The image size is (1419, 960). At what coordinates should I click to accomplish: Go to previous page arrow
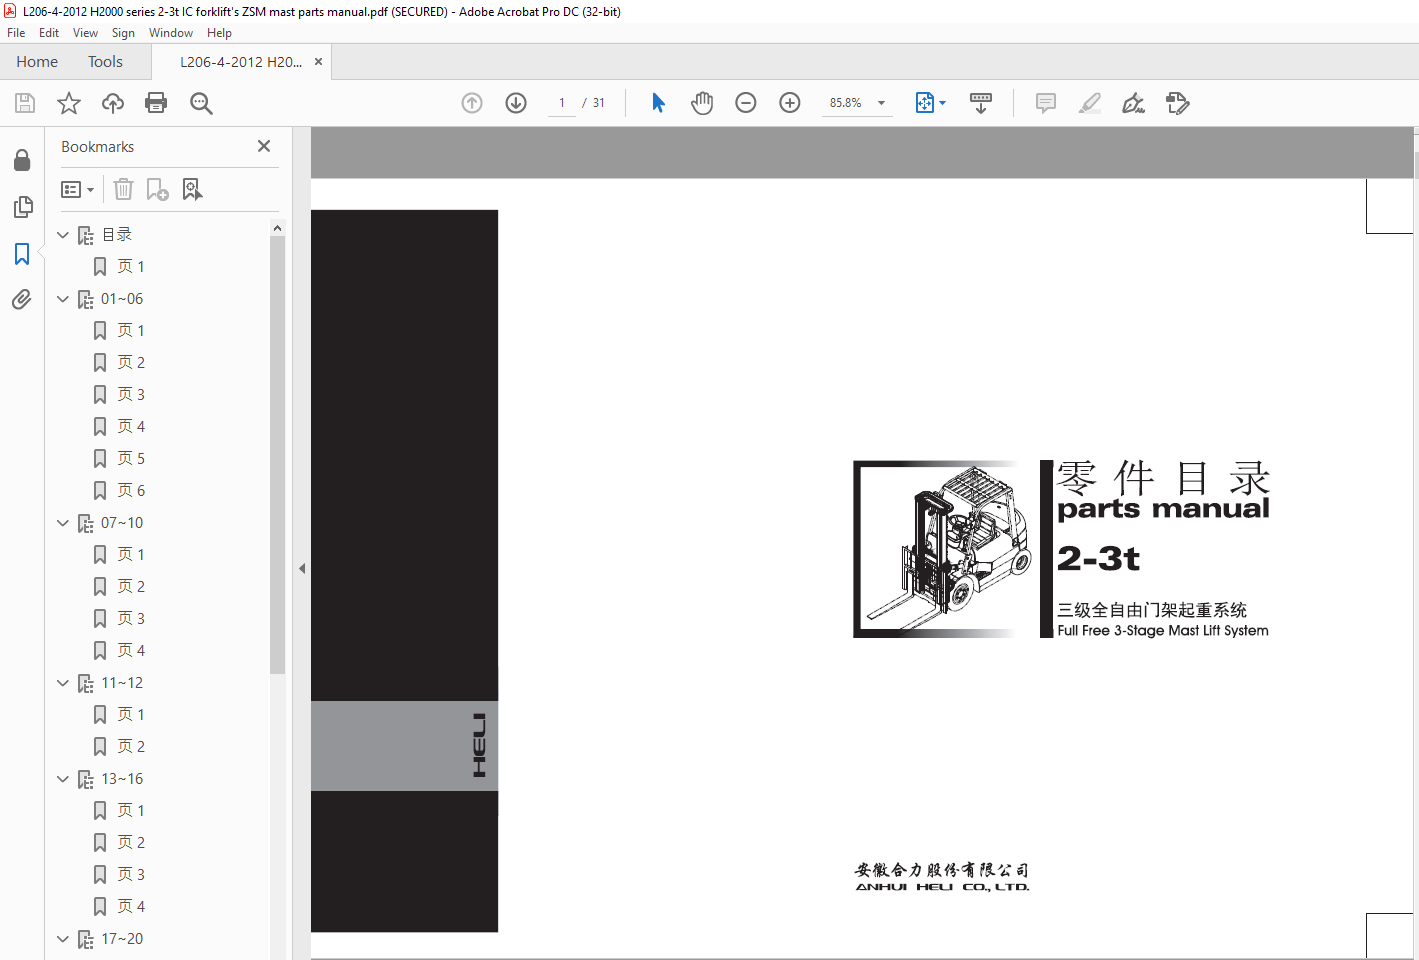tap(472, 103)
